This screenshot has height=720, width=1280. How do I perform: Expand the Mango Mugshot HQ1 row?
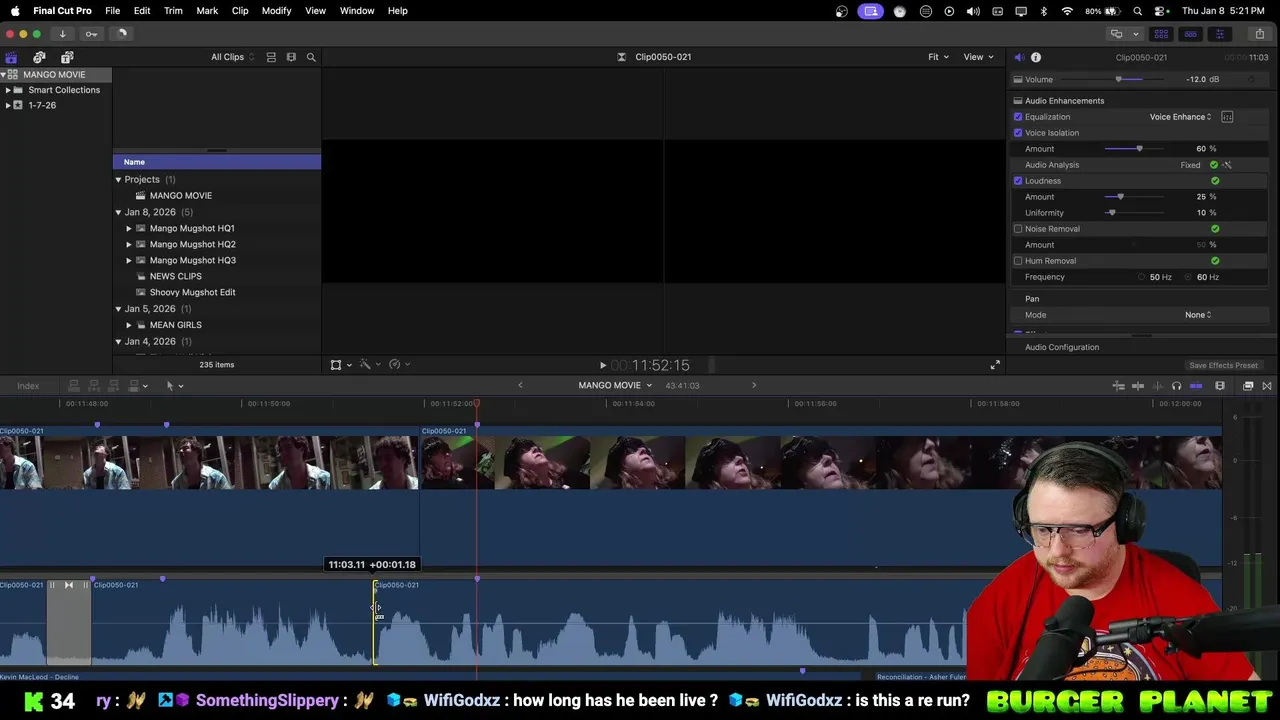pyautogui.click(x=129, y=228)
